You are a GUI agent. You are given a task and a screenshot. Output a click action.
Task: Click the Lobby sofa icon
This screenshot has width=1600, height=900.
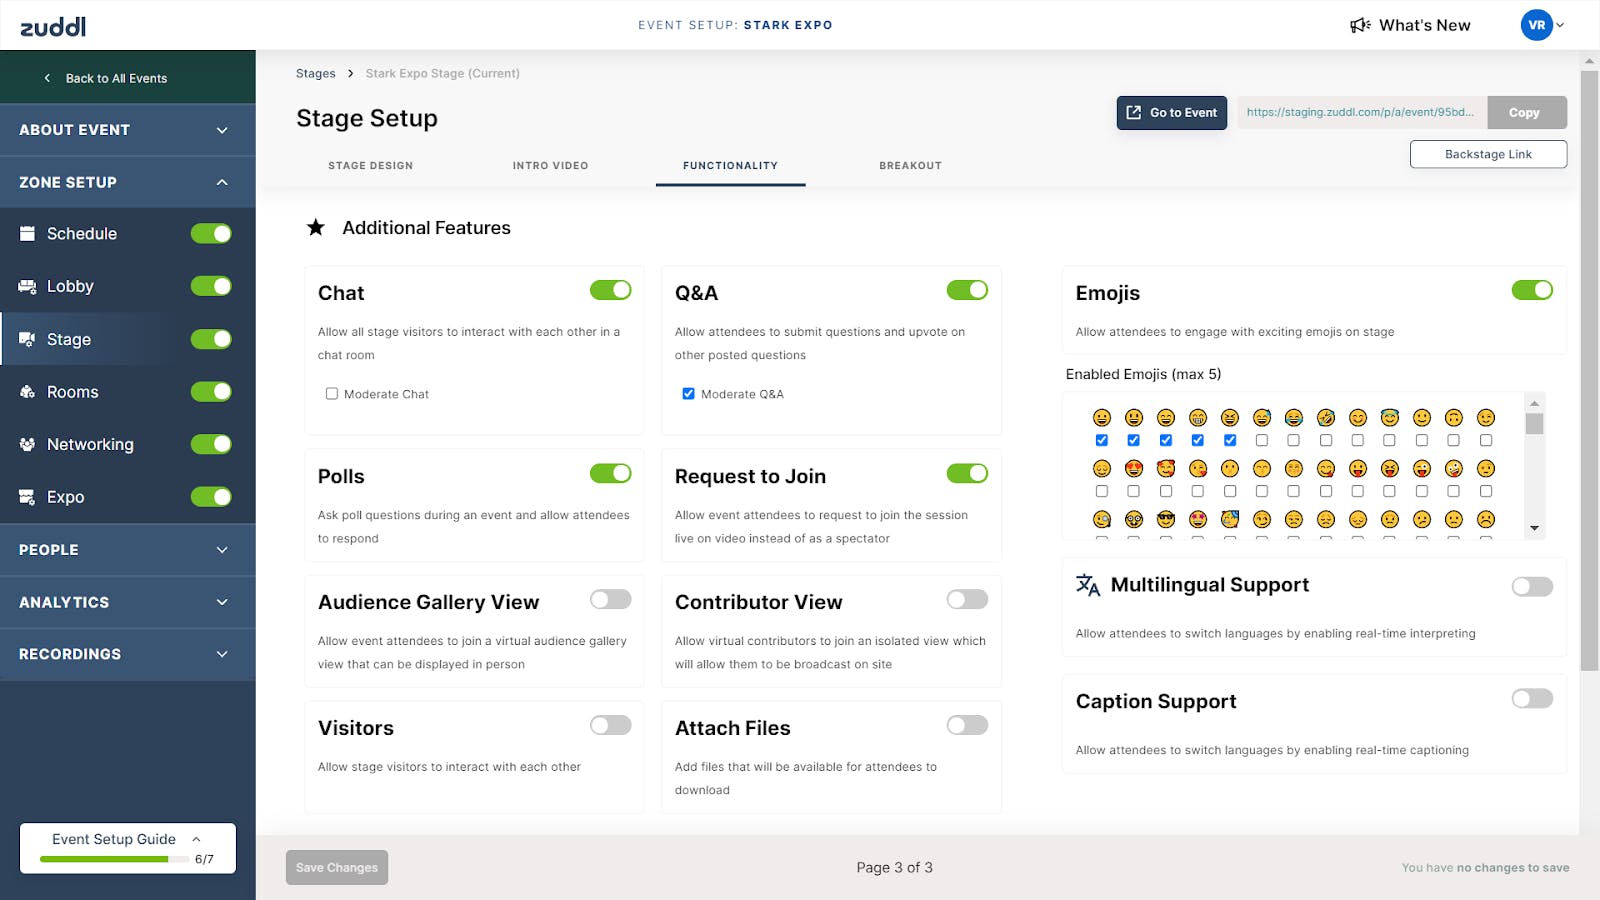[x=27, y=287]
